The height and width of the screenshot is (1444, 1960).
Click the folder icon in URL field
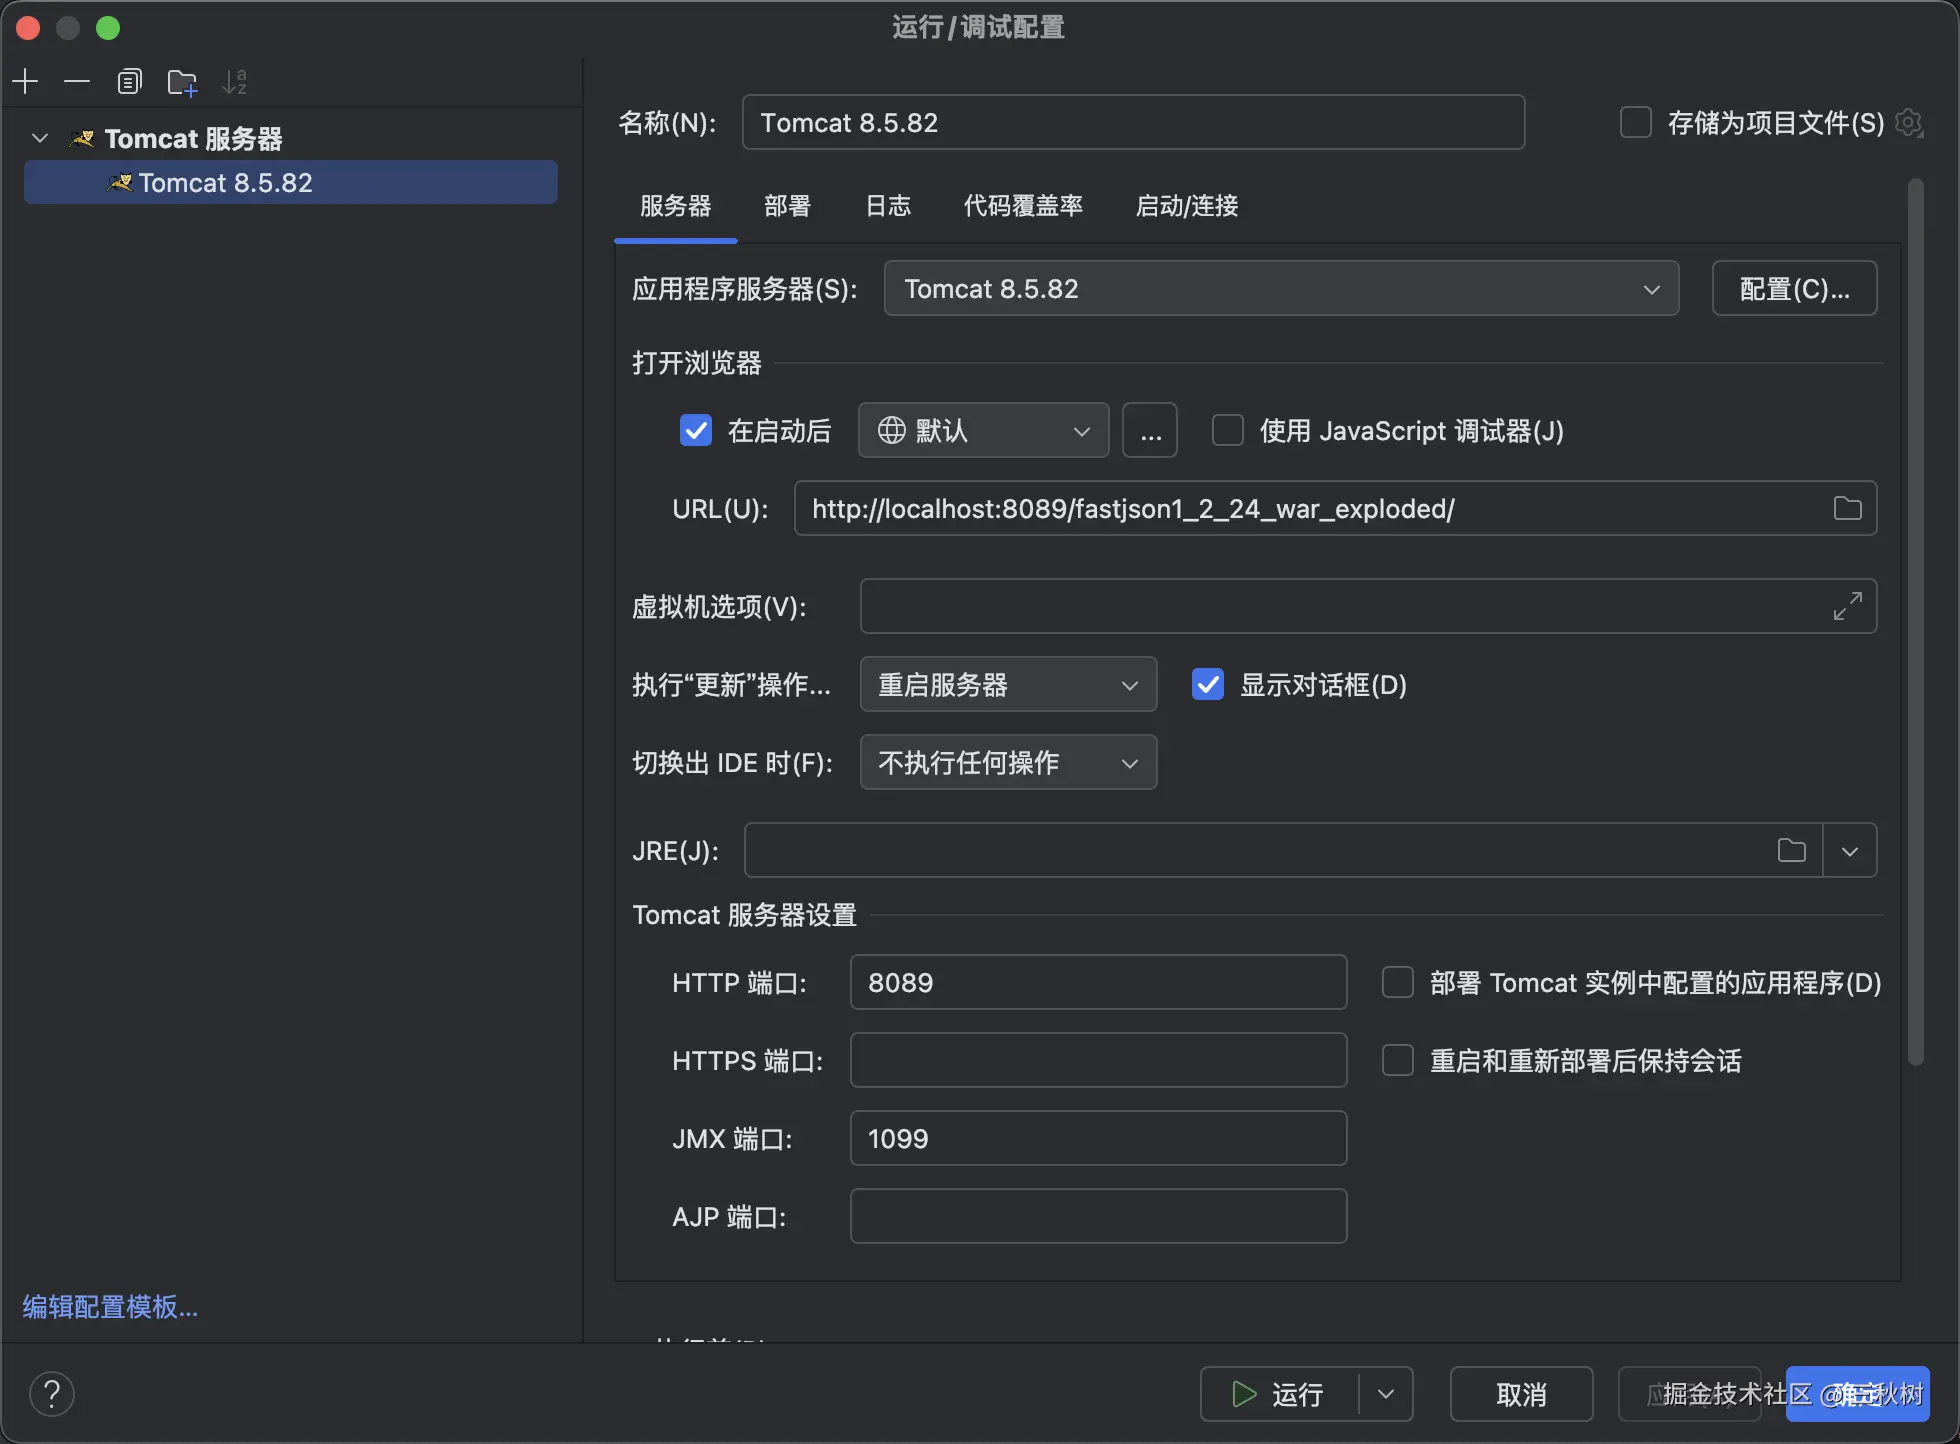pyautogui.click(x=1847, y=509)
